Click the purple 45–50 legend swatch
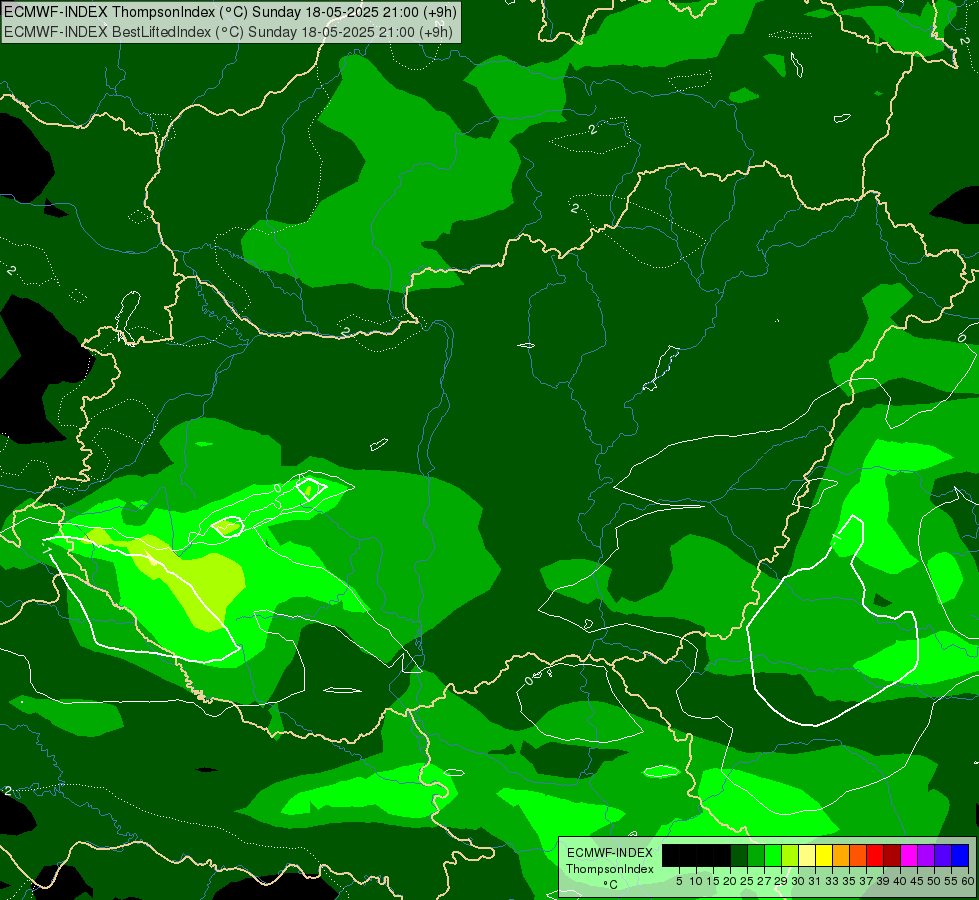Viewport: 979px width, 900px height. 926,855
